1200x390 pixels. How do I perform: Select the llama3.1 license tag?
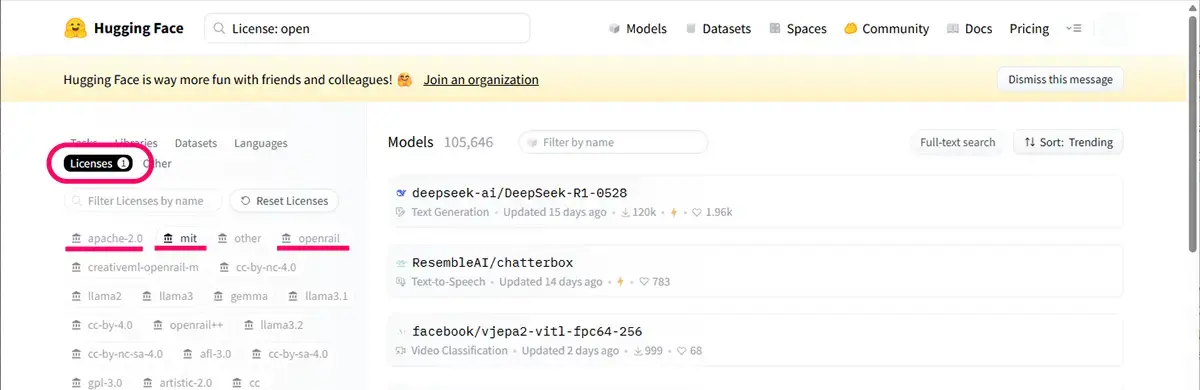(317, 296)
